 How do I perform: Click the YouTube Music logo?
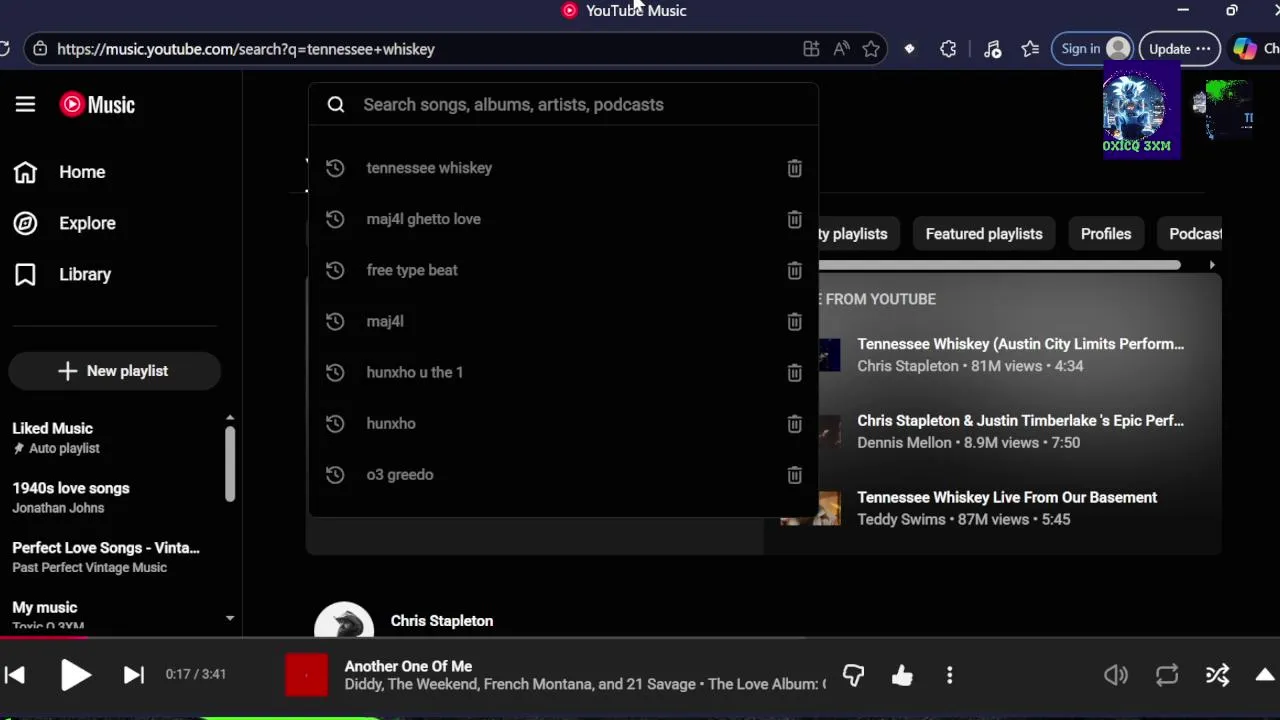[97, 104]
